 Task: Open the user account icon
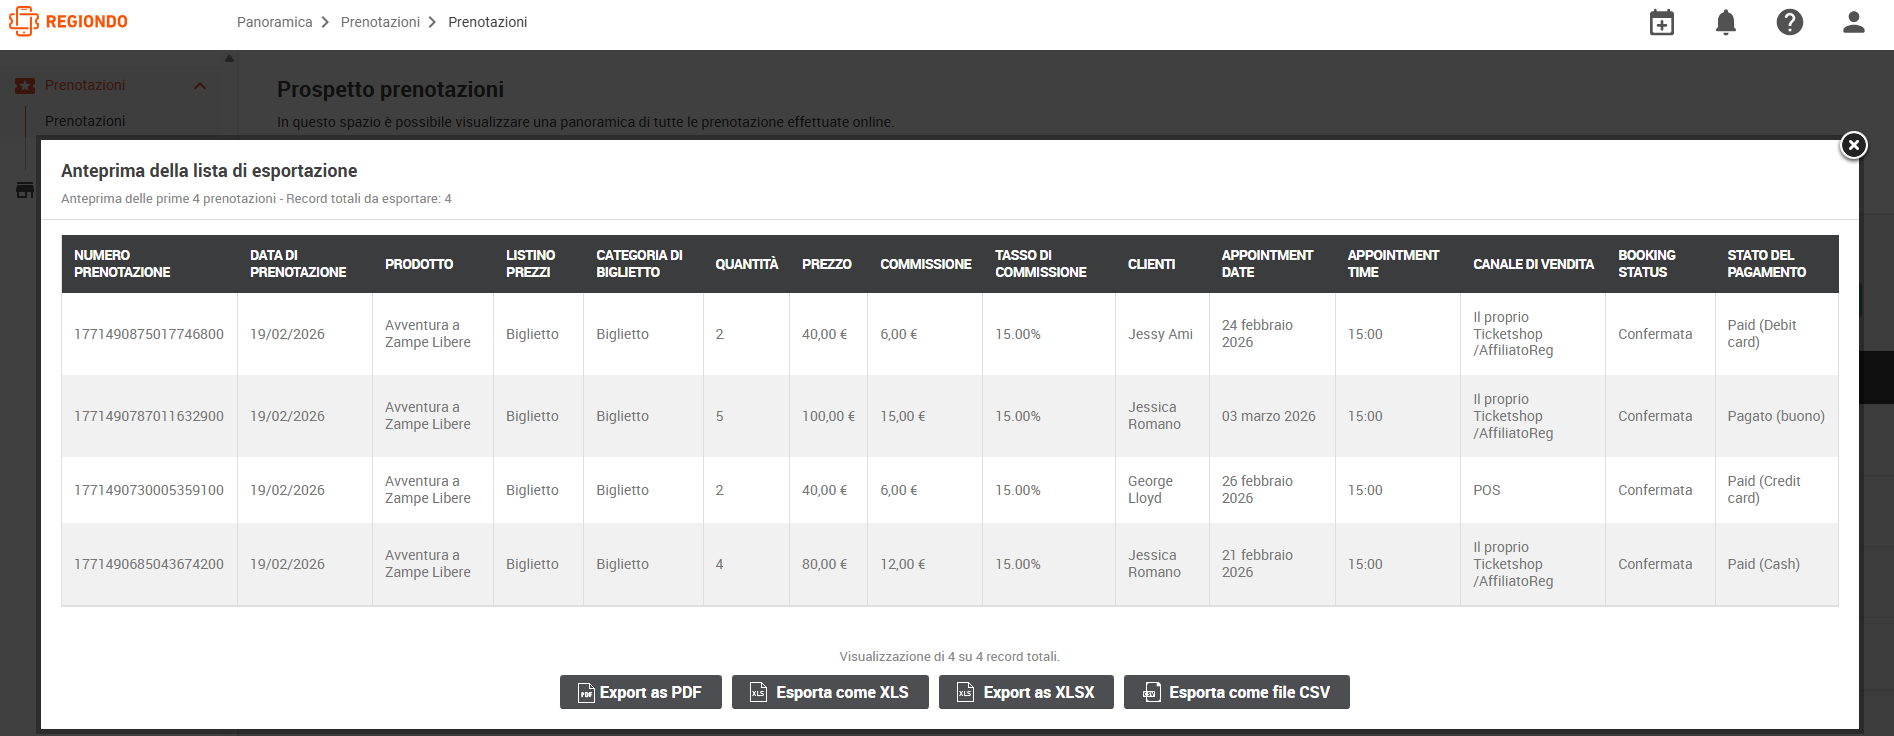1854,22
